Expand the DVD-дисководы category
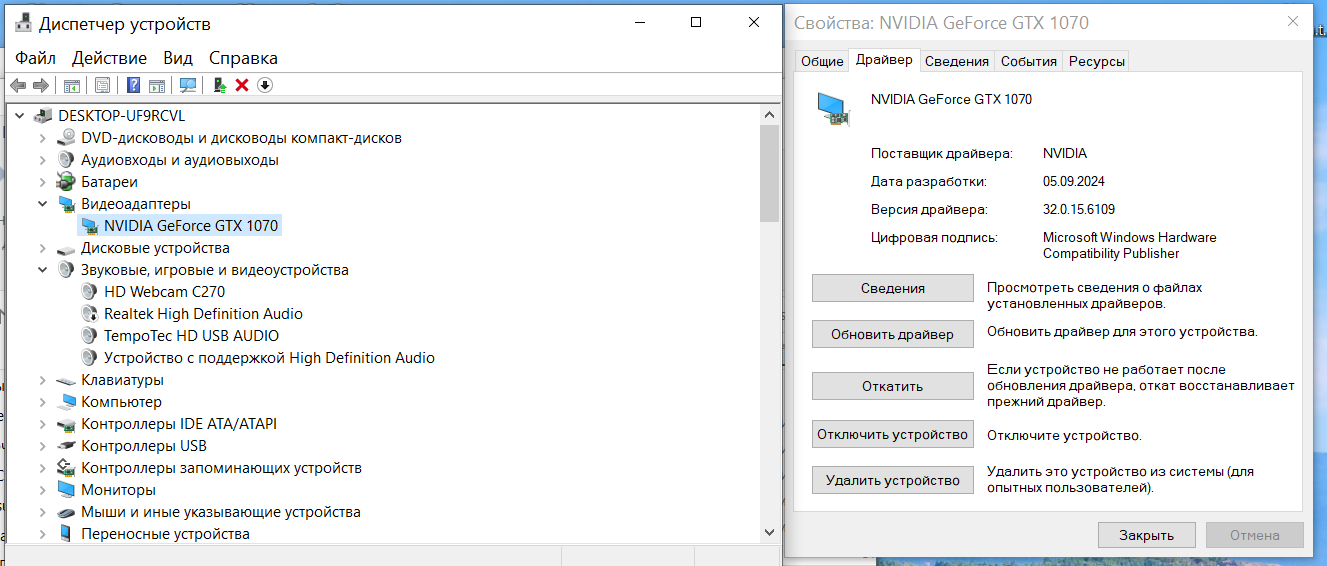The width and height of the screenshot is (1327, 566). (x=42, y=138)
